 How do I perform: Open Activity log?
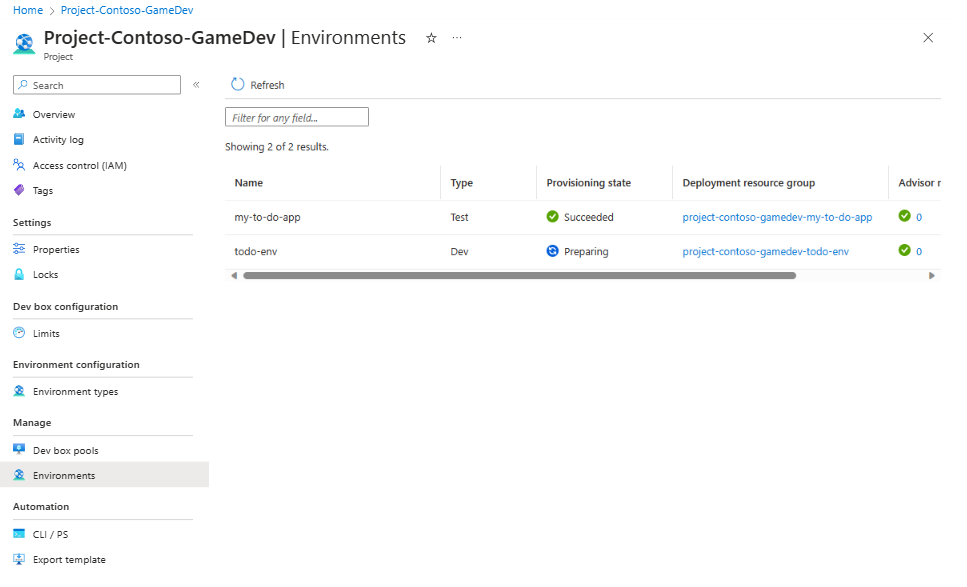tap(58, 140)
